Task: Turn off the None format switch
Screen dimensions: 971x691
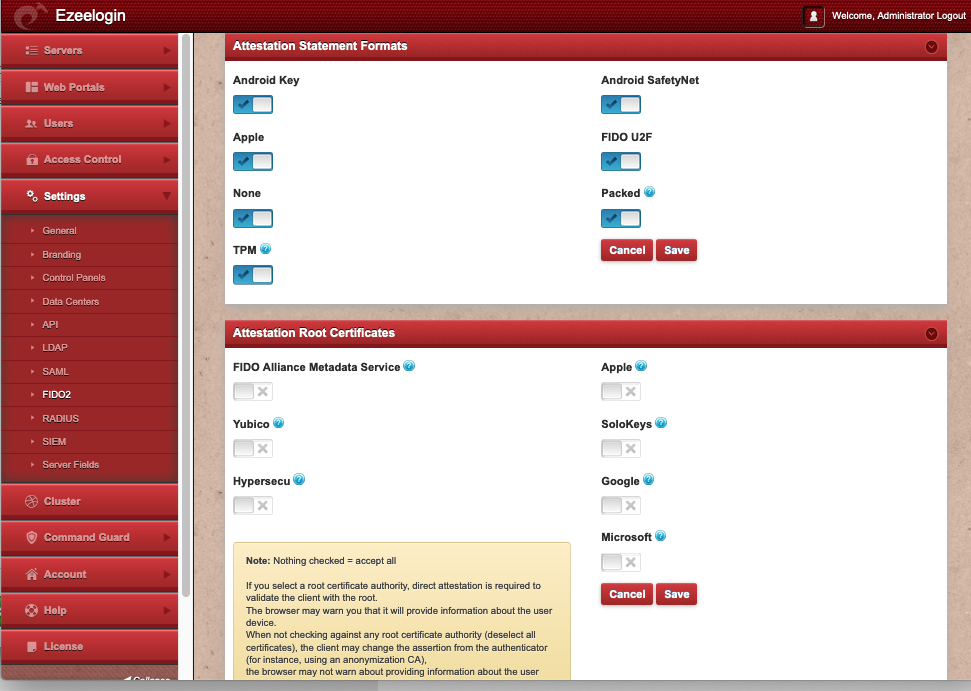Action: pyautogui.click(x=253, y=219)
